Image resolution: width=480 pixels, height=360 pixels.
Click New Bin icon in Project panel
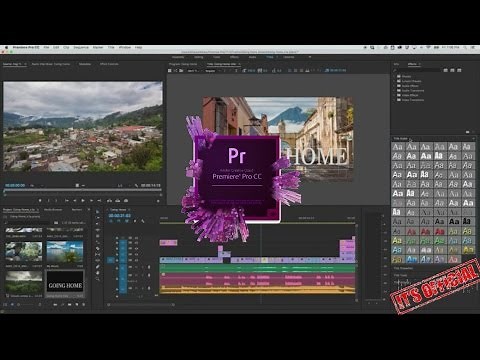click(69, 304)
